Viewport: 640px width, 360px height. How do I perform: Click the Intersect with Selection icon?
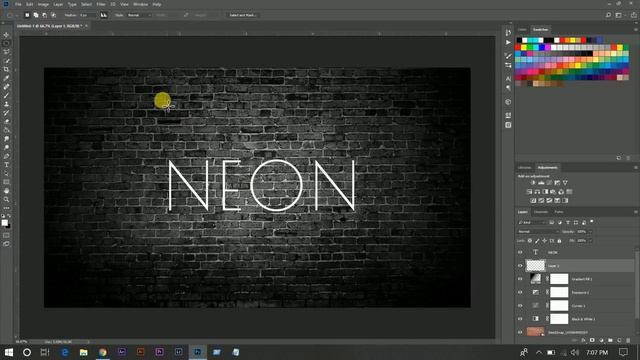point(53,15)
